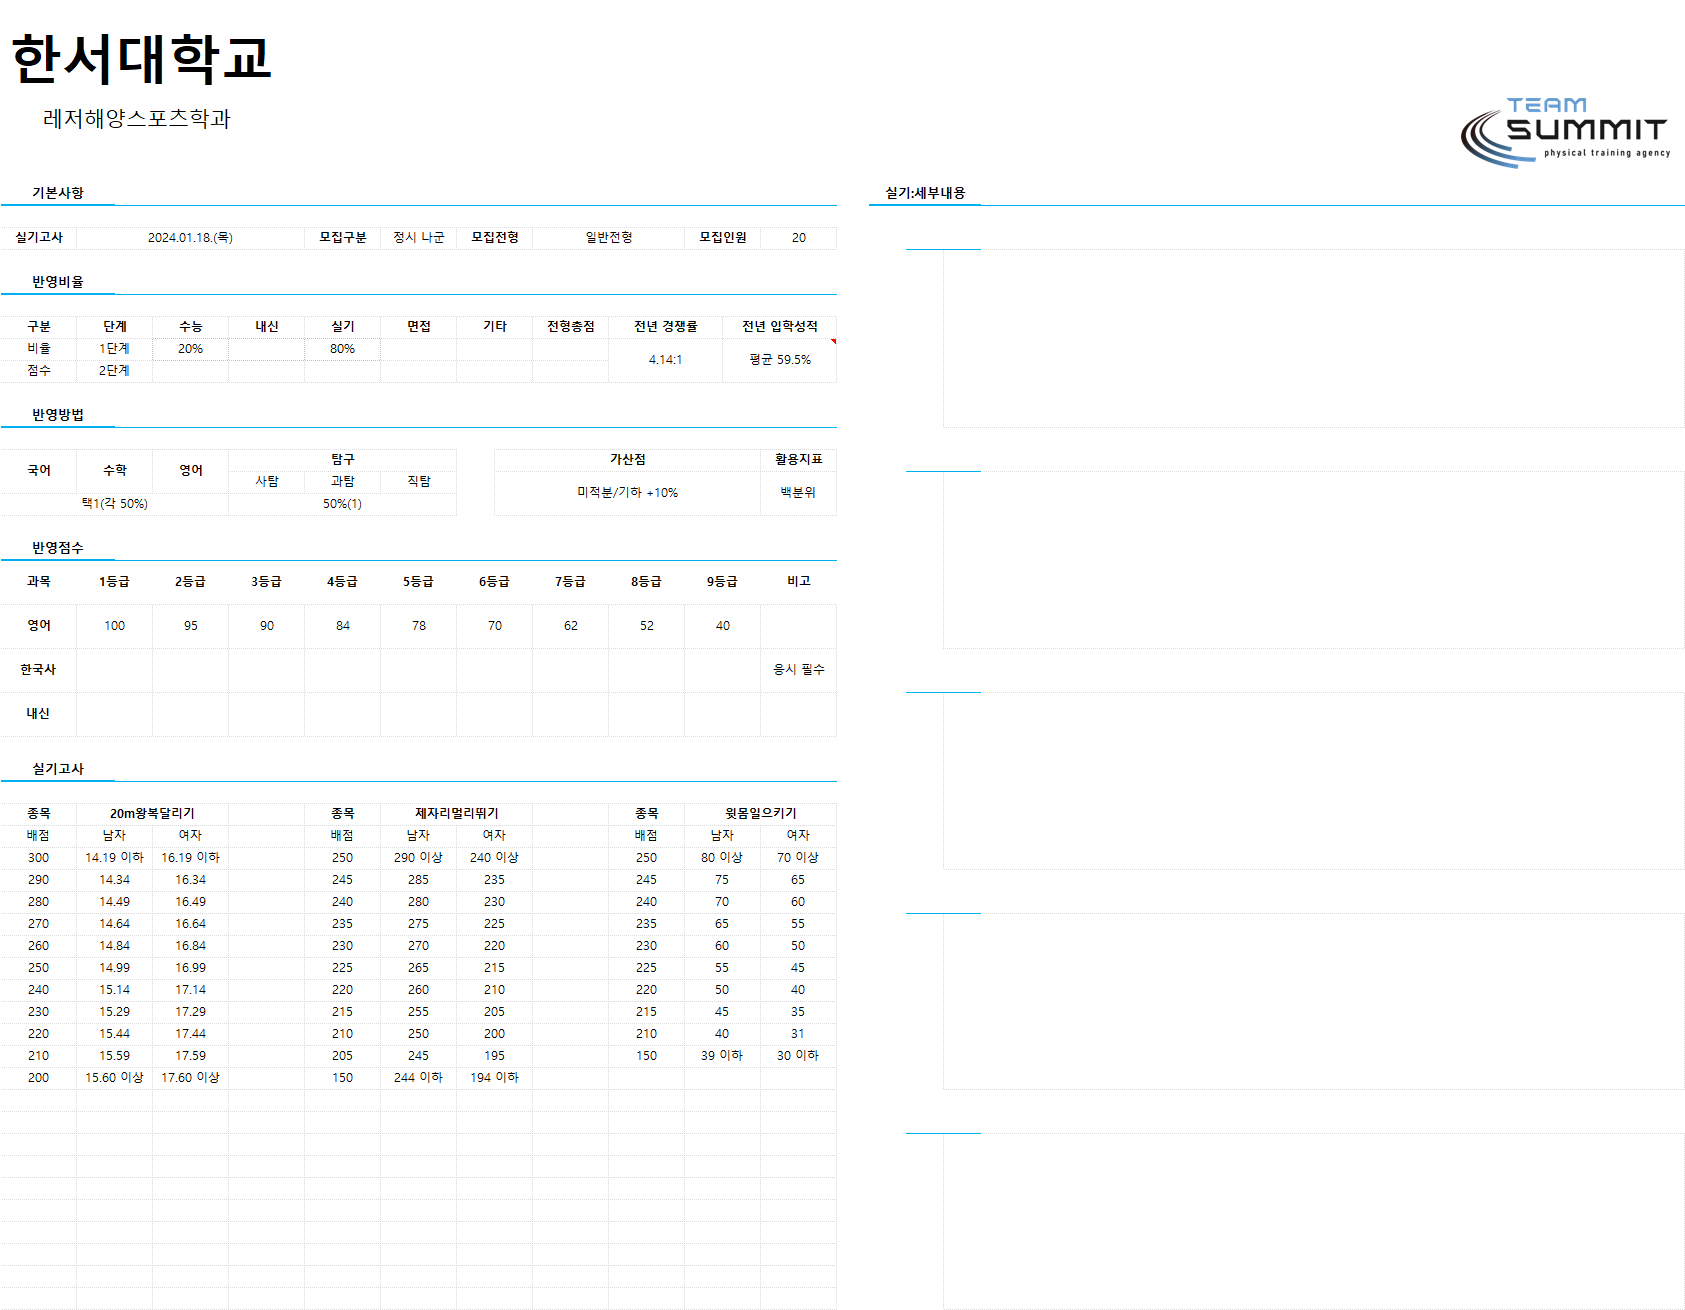
Task: Click the 실기 80% ratio cell
Action: tap(343, 348)
